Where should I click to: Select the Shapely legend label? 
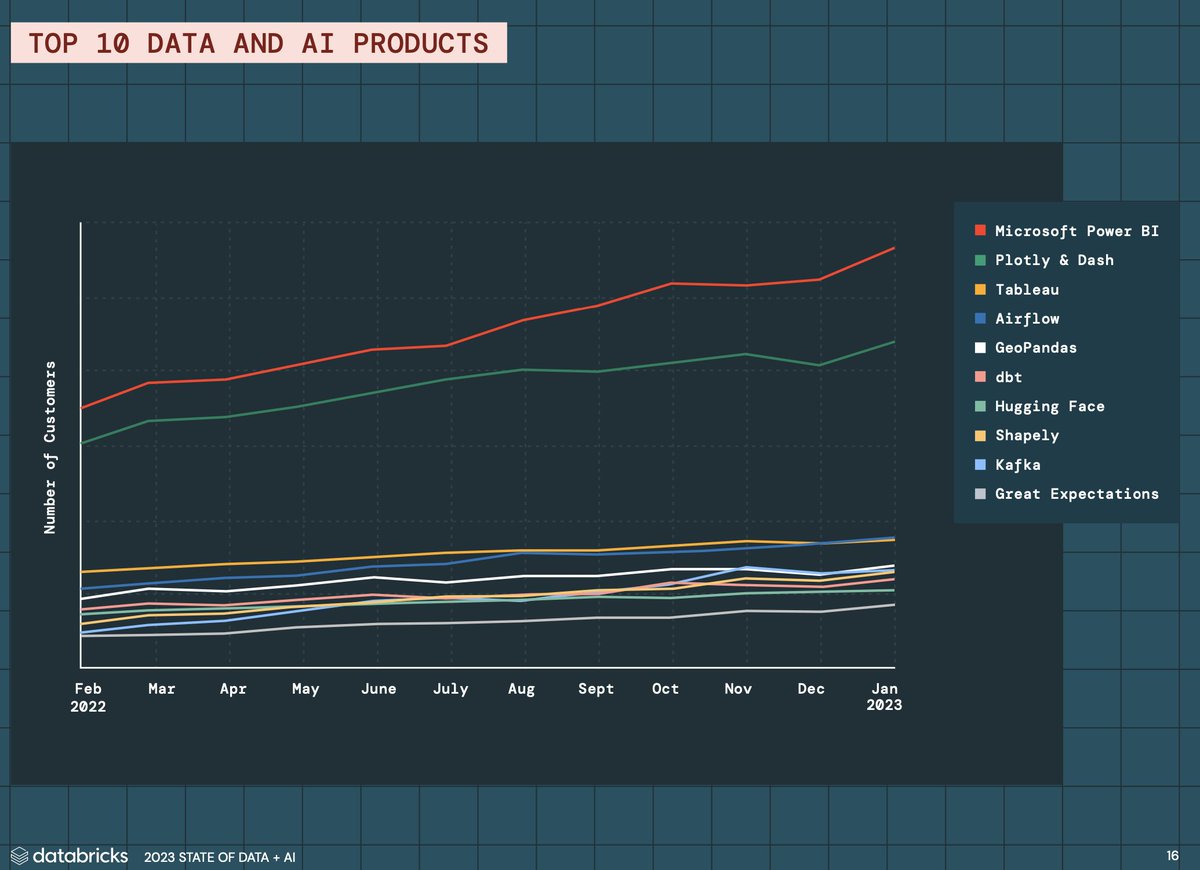click(1027, 436)
